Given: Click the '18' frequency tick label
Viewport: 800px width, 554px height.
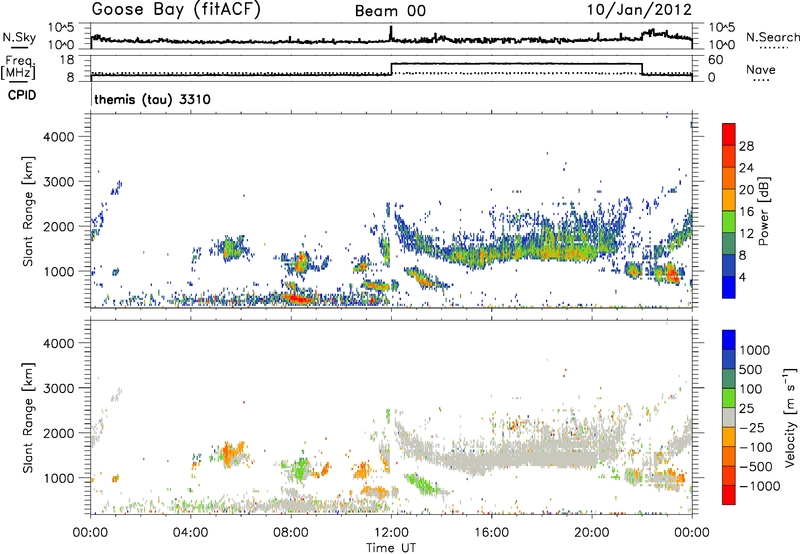Looking at the screenshot, I should pyautogui.click(x=67, y=60).
